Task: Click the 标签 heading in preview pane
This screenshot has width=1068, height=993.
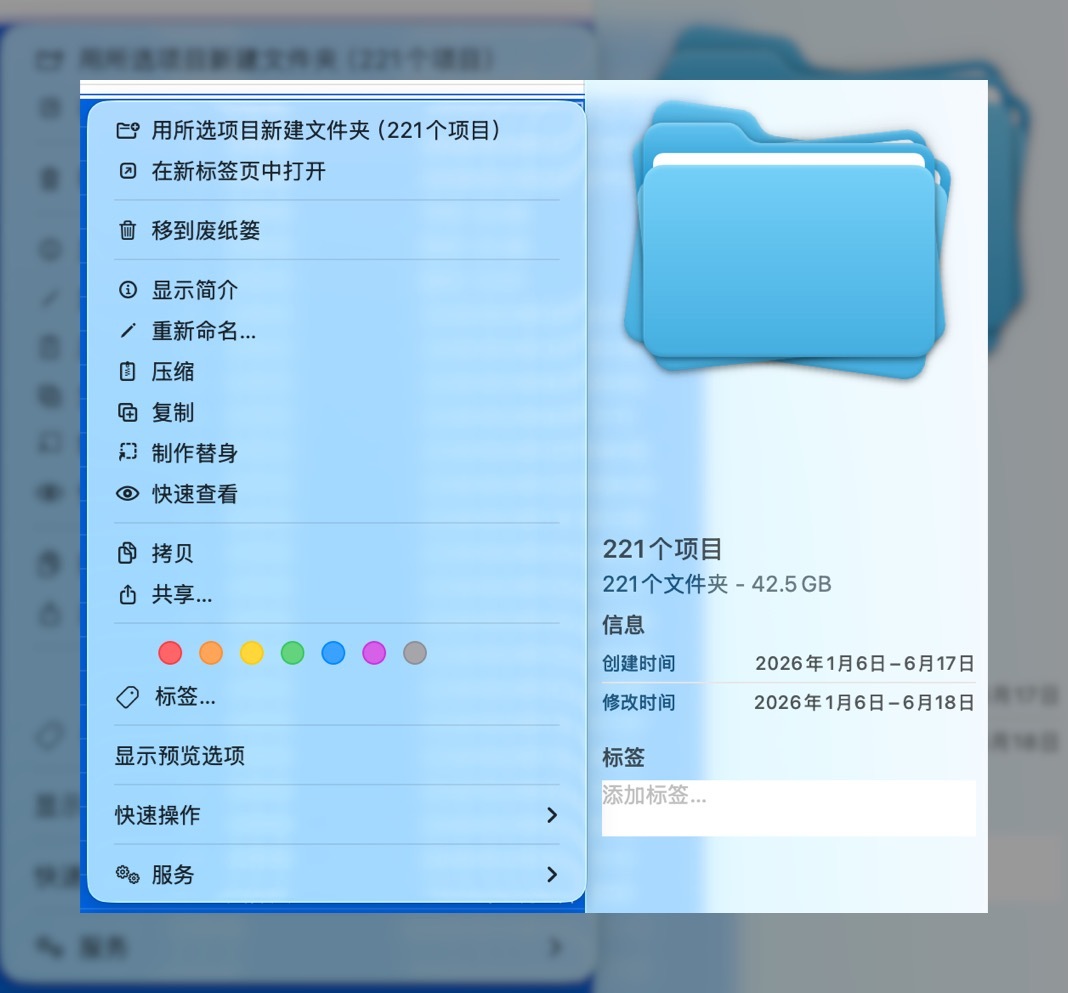Action: point(623,757)
